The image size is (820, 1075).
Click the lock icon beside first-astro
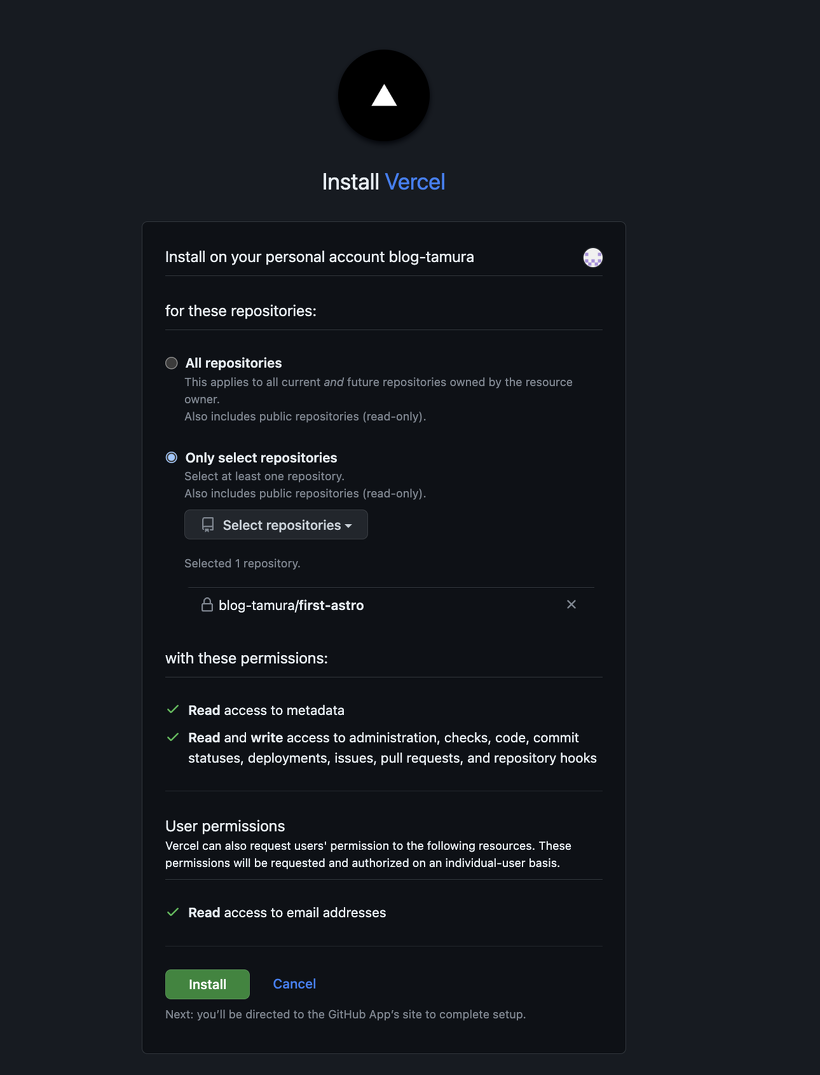click(x=206, y=605)
